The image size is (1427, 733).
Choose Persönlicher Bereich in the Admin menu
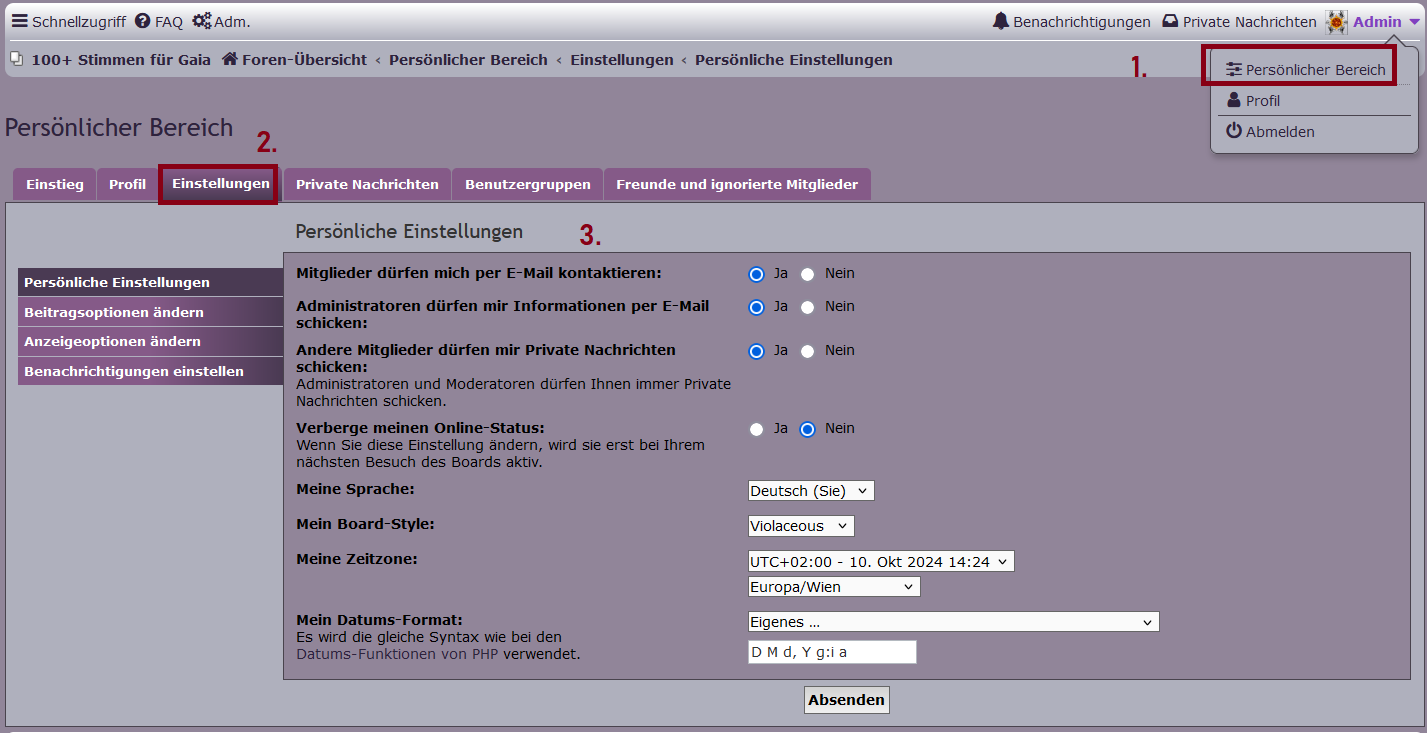point(1314,70)
